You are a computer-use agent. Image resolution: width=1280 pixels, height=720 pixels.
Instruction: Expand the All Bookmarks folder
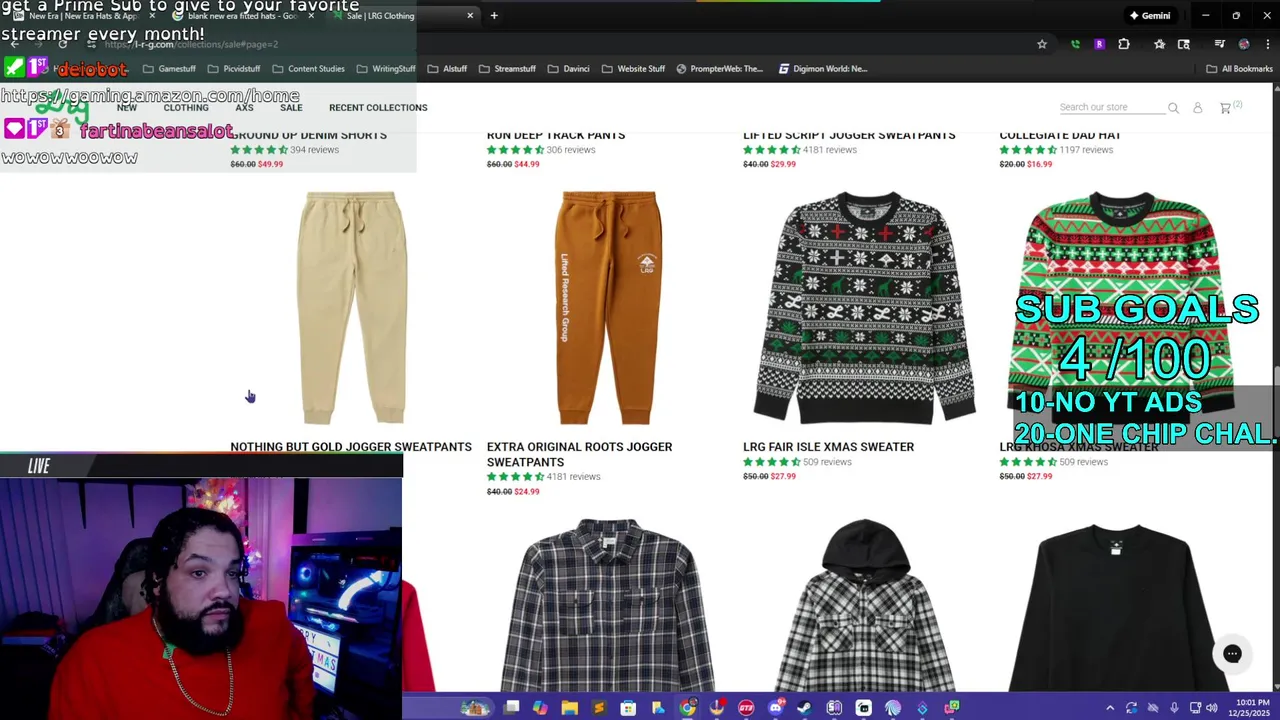coord(1239,69)
